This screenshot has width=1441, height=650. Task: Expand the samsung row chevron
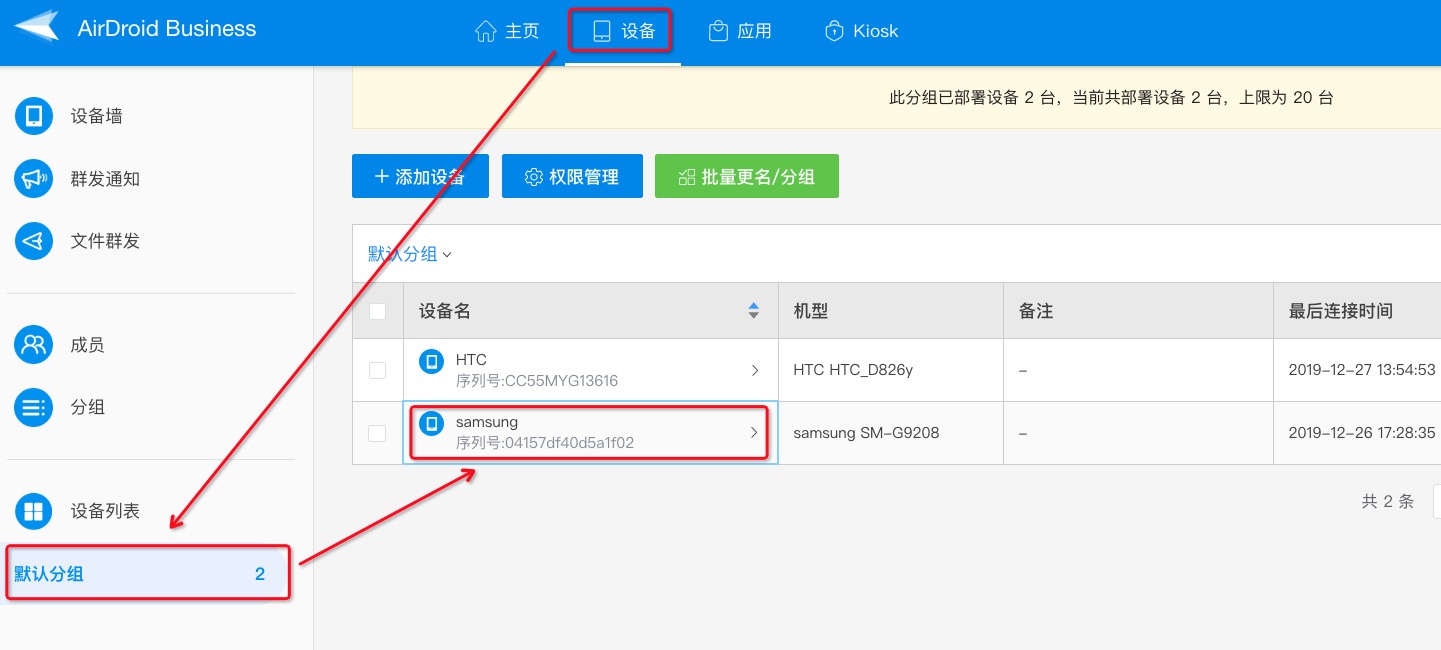tap(755, 433)
